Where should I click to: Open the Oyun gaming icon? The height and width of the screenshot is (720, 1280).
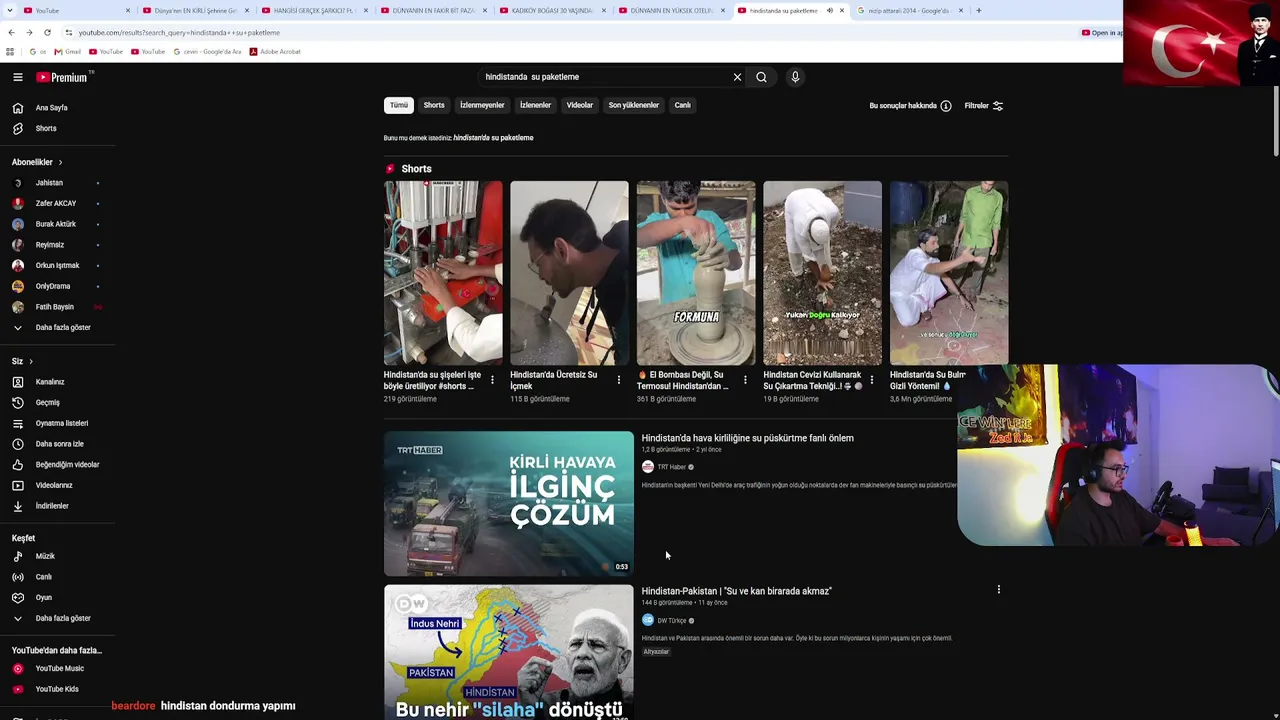click(x=18, y=598)
